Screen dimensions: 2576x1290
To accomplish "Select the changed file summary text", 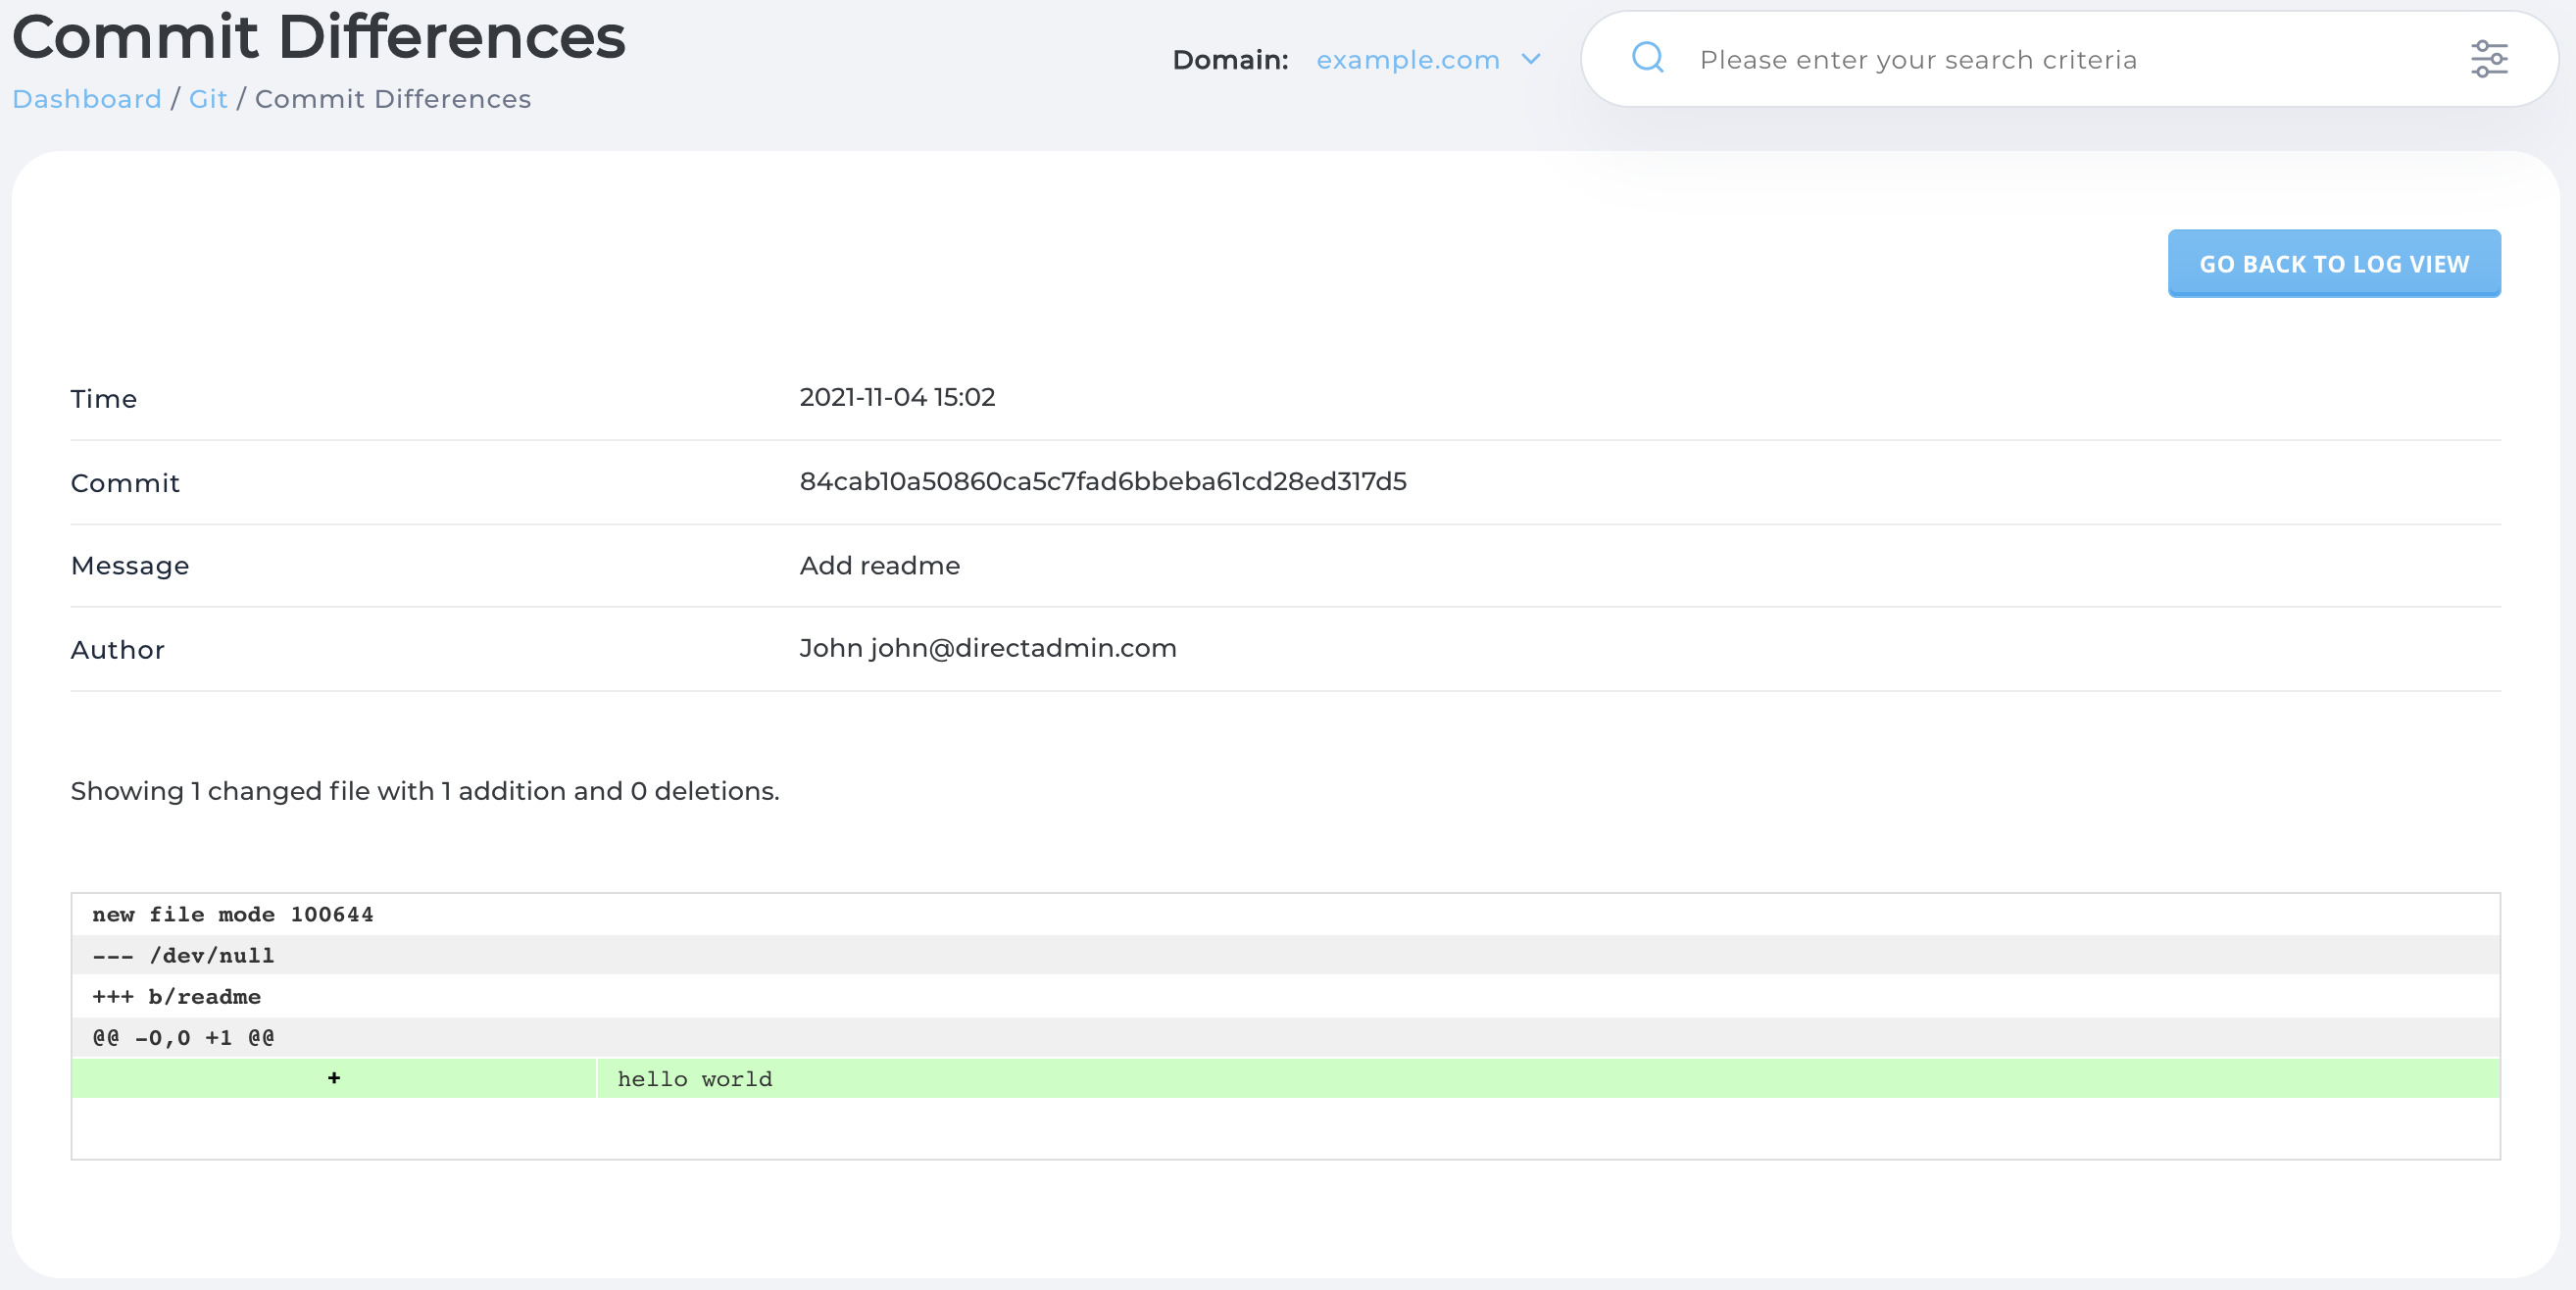I will coord(424,790).
